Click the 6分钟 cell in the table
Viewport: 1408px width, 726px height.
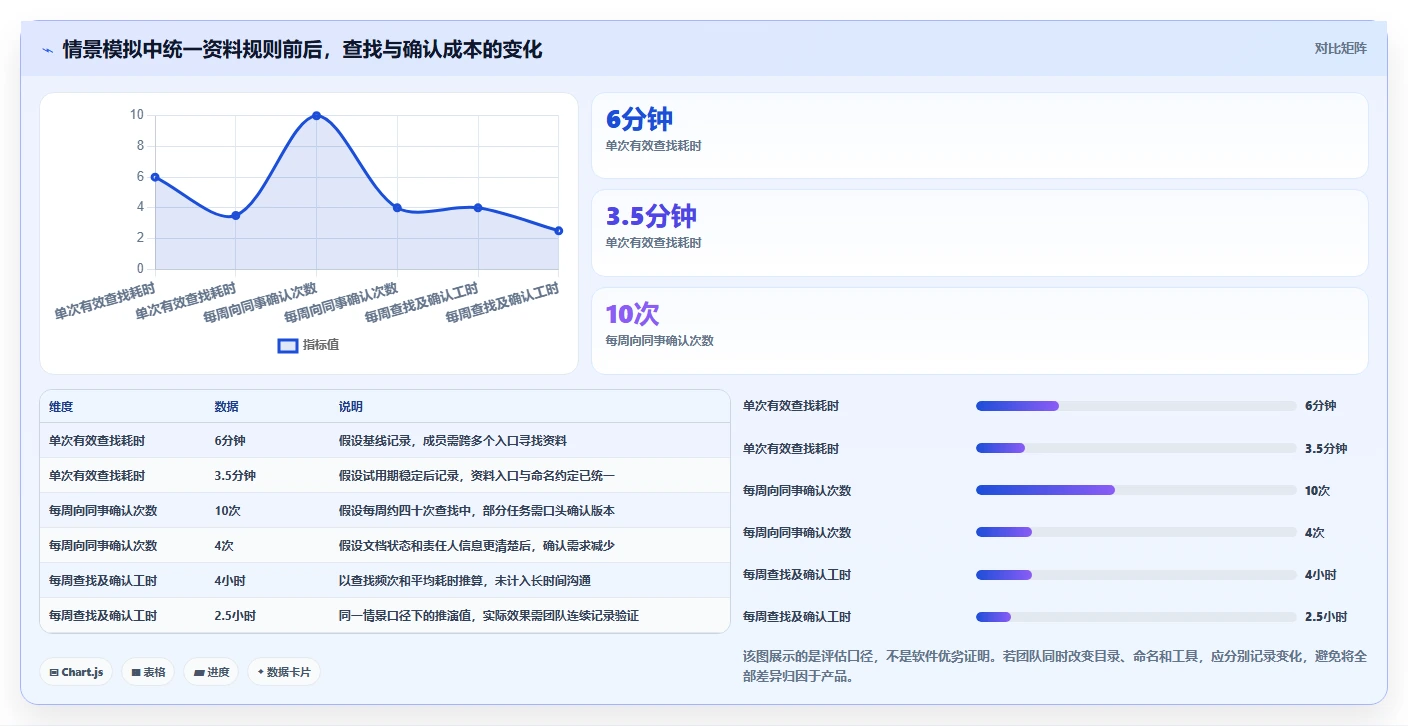point(230,440)
